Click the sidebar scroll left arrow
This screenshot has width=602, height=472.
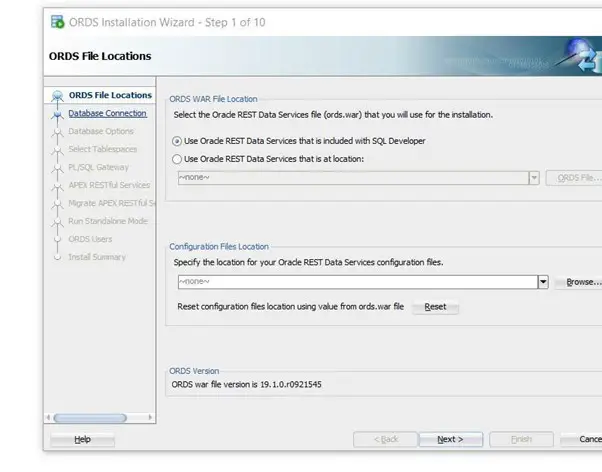coord(48,417)
